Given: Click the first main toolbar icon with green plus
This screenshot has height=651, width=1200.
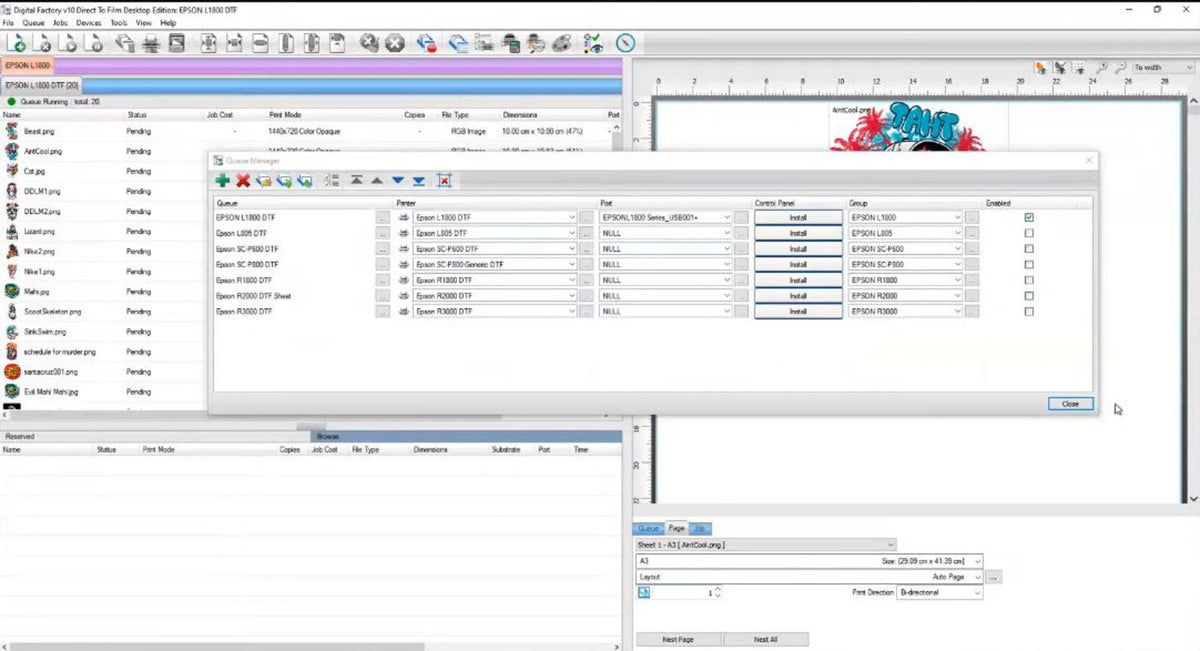Looking at the screenshot, I should (x=17, y=43).
